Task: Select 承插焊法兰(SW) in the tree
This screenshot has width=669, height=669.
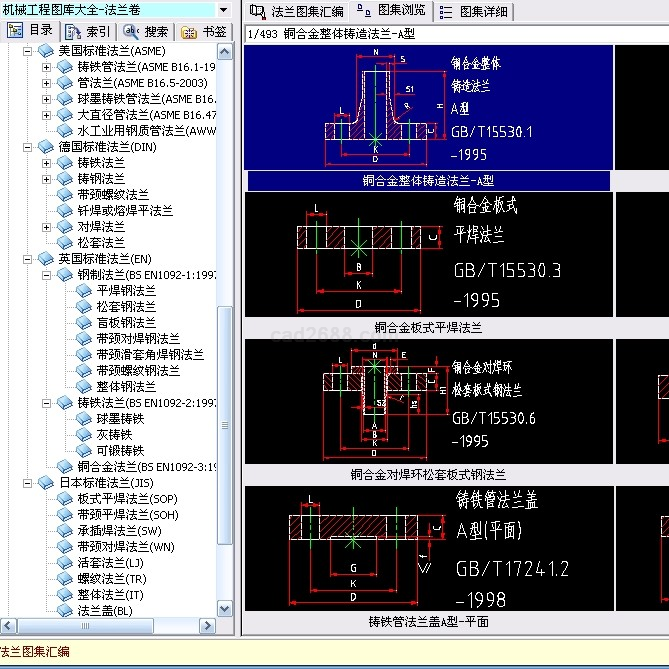Action: (119, 530)
